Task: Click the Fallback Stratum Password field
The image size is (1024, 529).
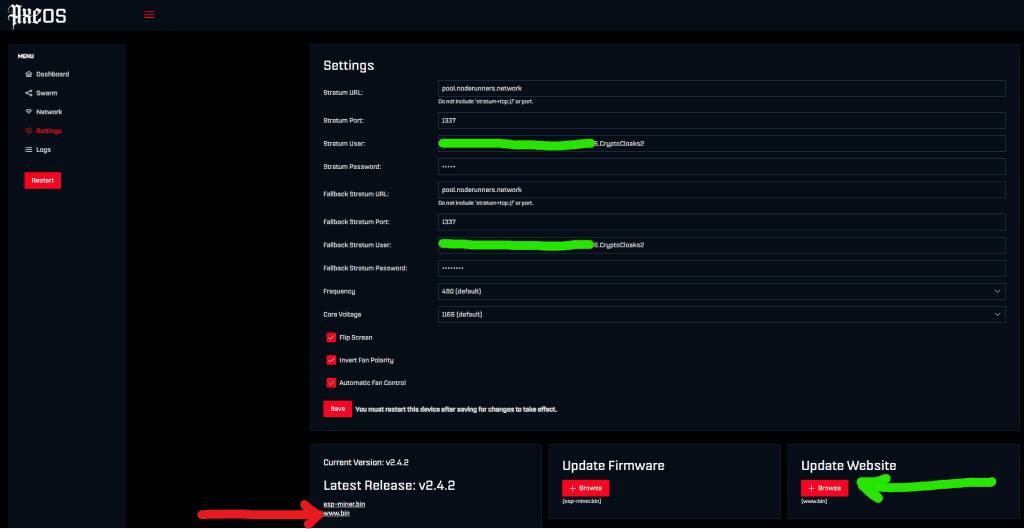Action: pos(722,268)
